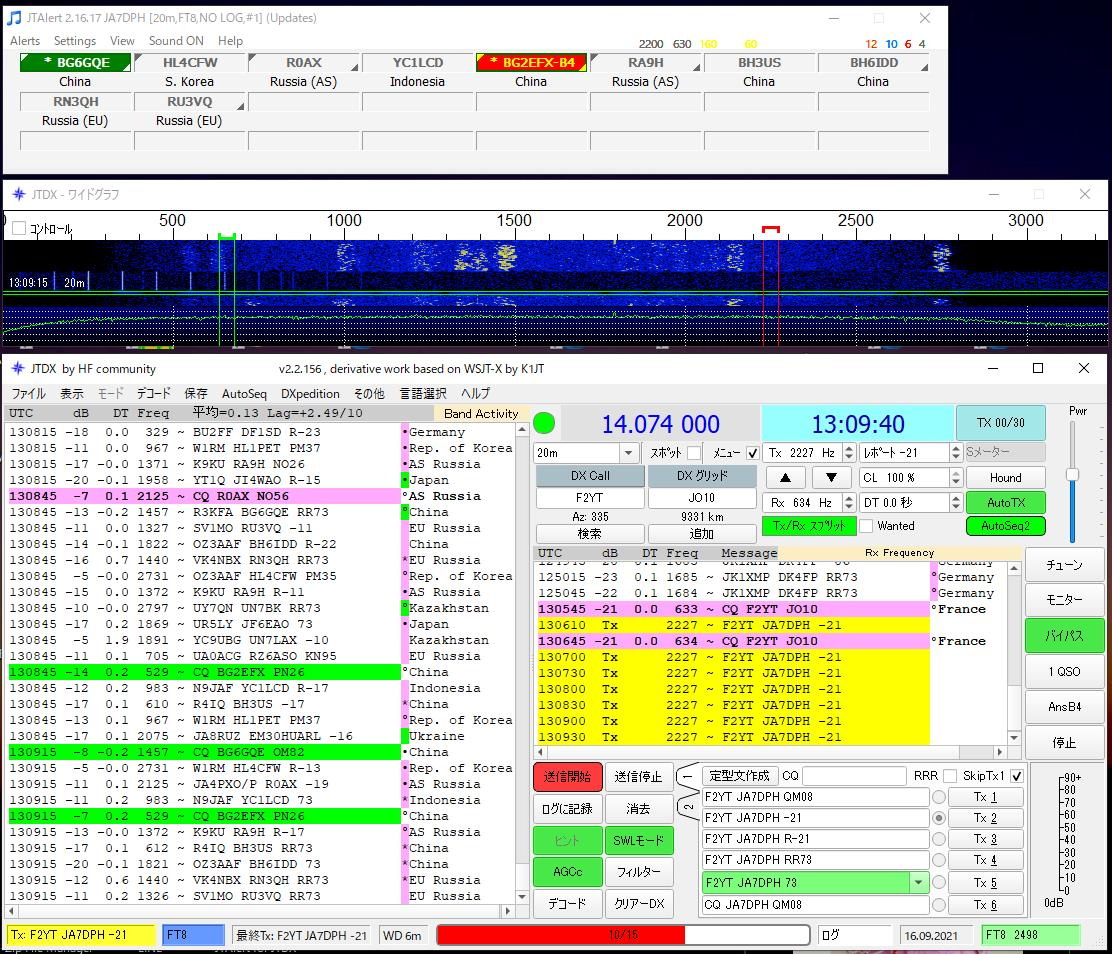Enable the スポット checkbox
The image size is (1112, 954).
click(x=694, y=453)
